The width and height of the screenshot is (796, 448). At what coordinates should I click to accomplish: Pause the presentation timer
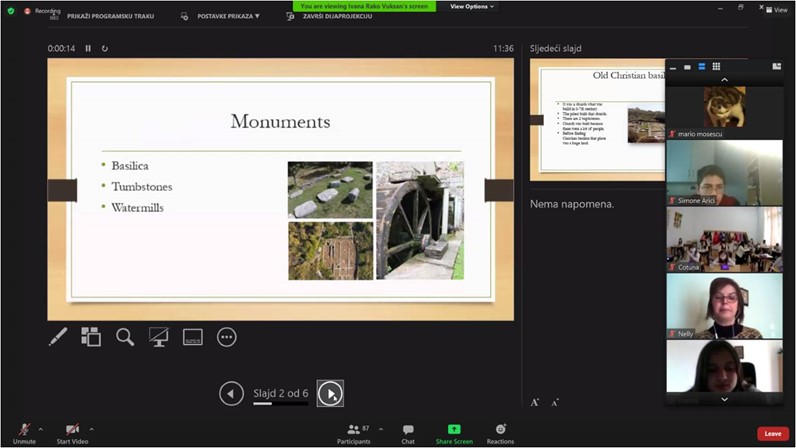(x=88, y=48)
